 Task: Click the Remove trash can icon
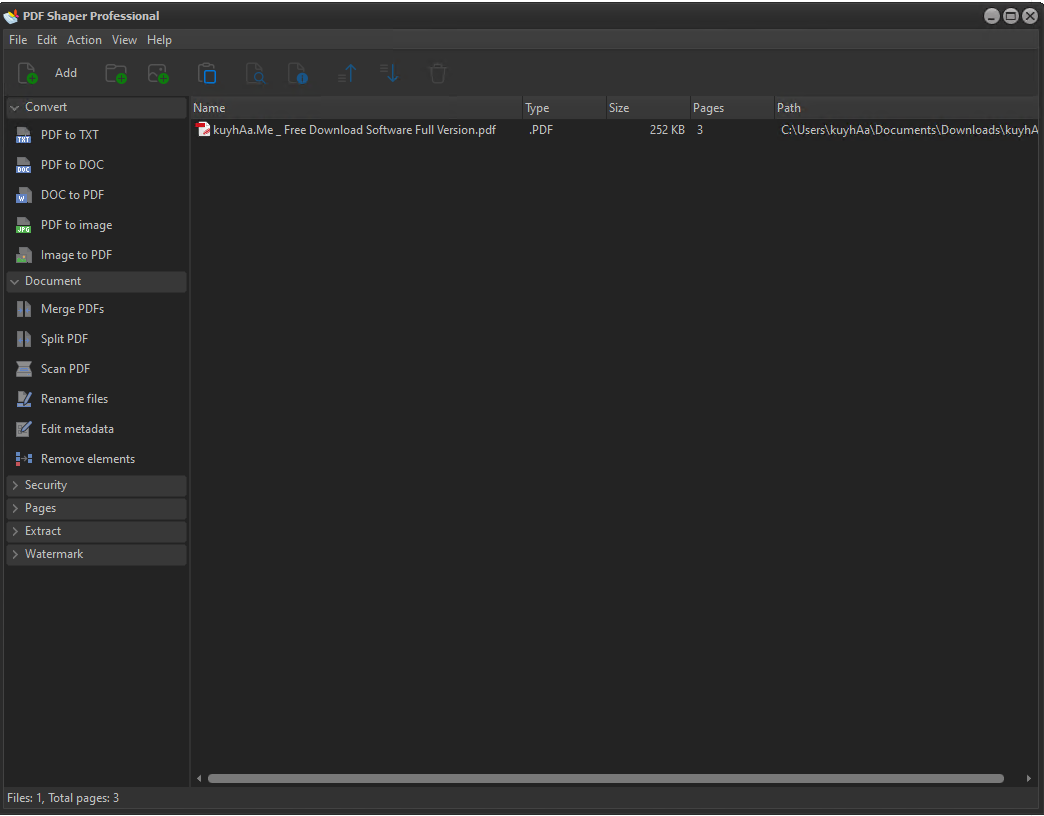coord(437,73)
